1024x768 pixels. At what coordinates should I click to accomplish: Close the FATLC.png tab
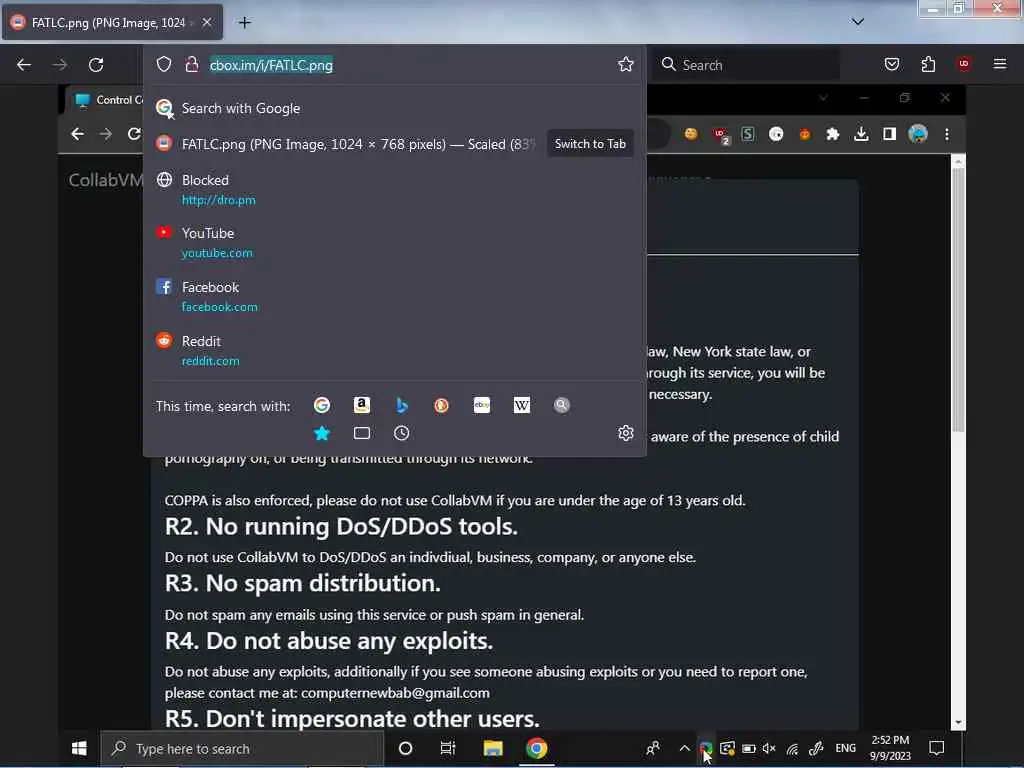pos(206,22)
